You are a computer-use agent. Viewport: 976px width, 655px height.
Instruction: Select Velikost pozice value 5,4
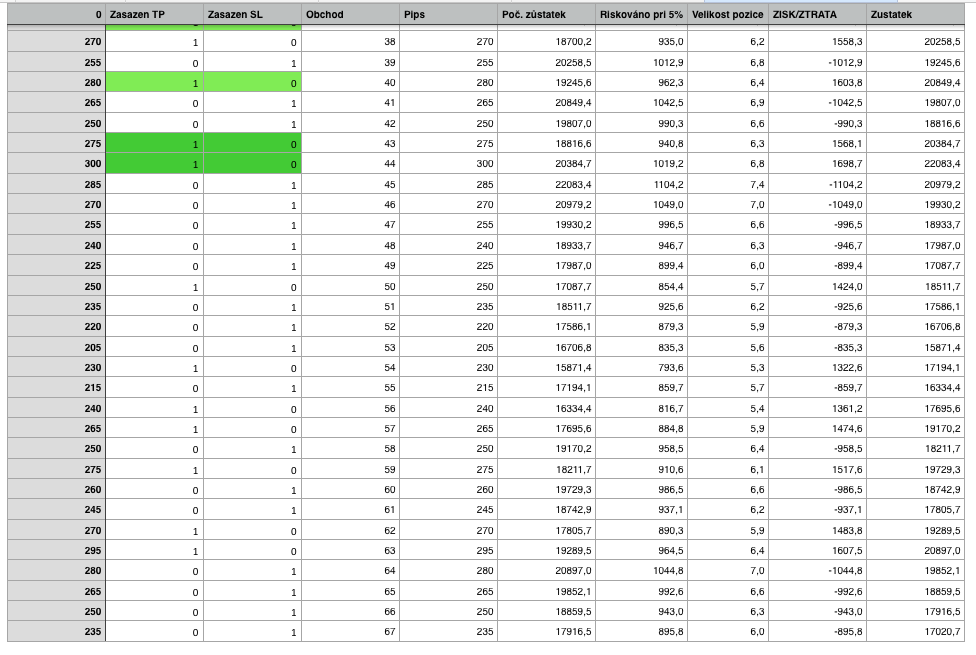pos(728,408)
